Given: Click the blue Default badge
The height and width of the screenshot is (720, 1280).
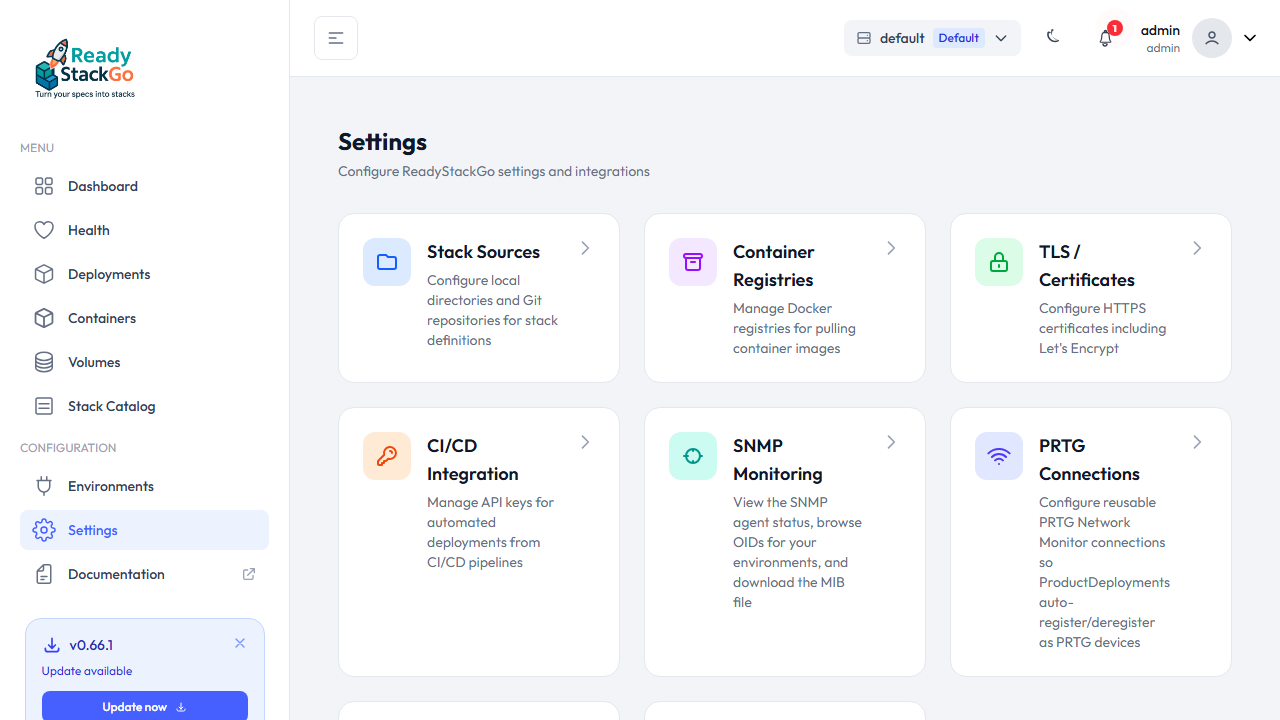Looking at the screenshot, I should tap(959, 38).
